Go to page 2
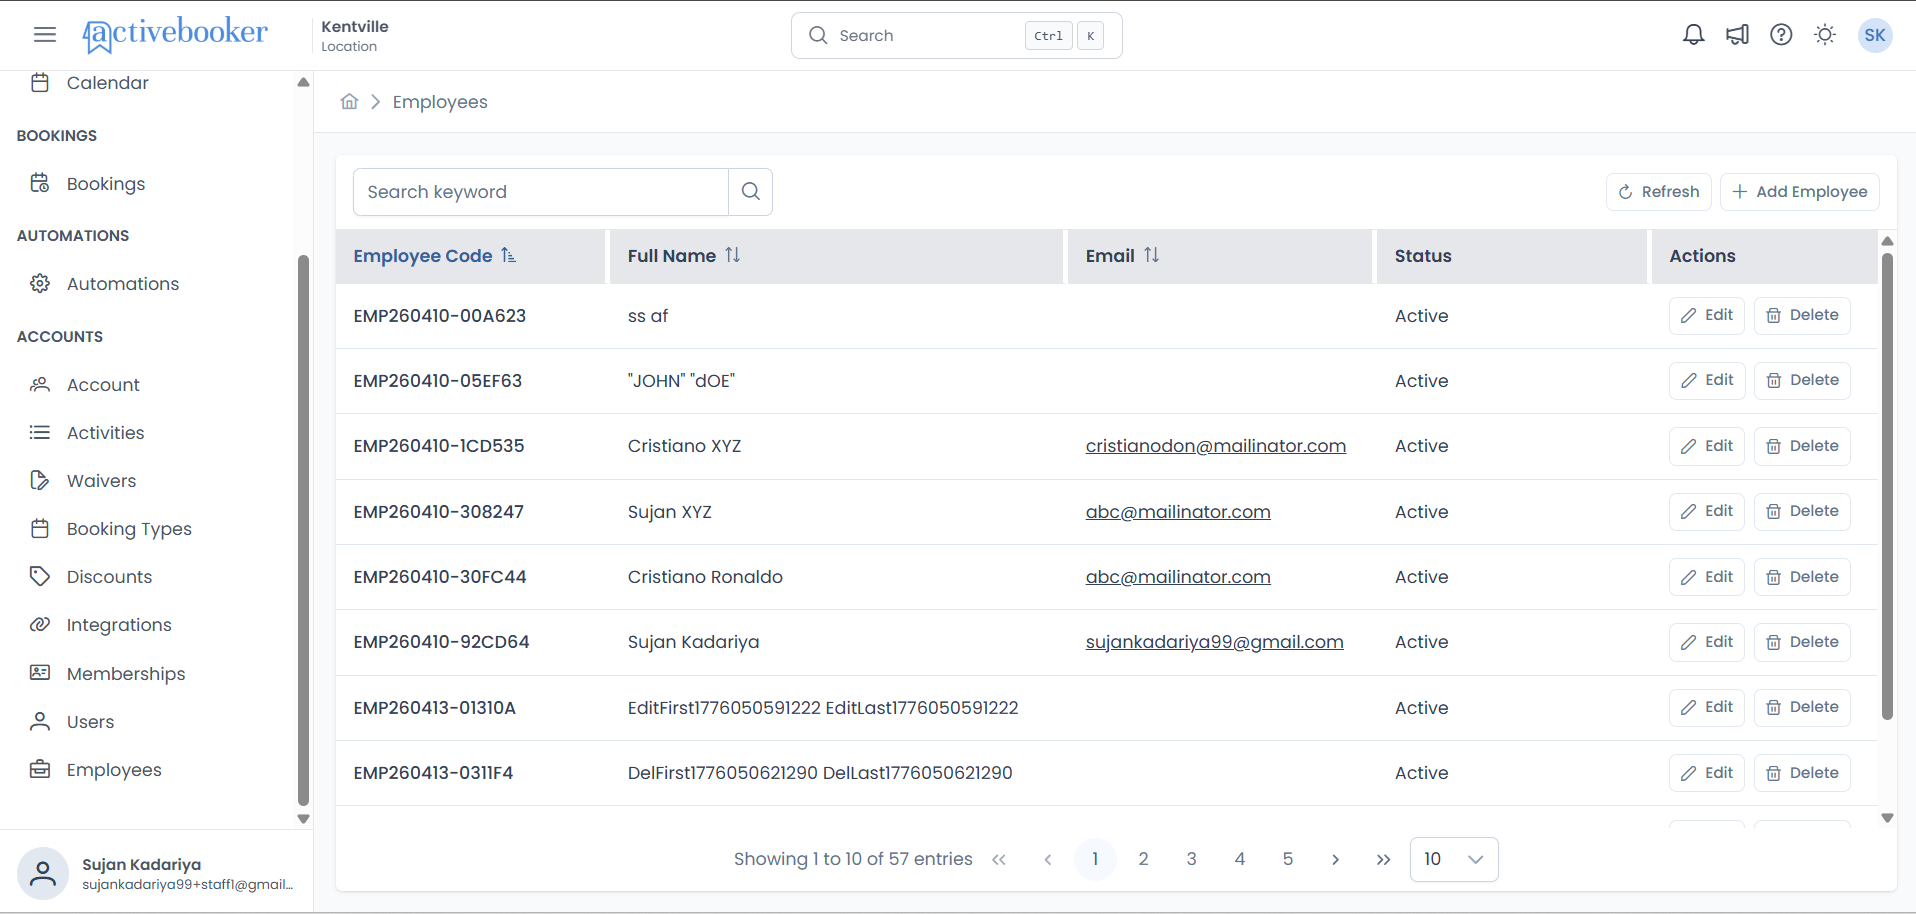 pyautogui.click(x=1143, y=859)
